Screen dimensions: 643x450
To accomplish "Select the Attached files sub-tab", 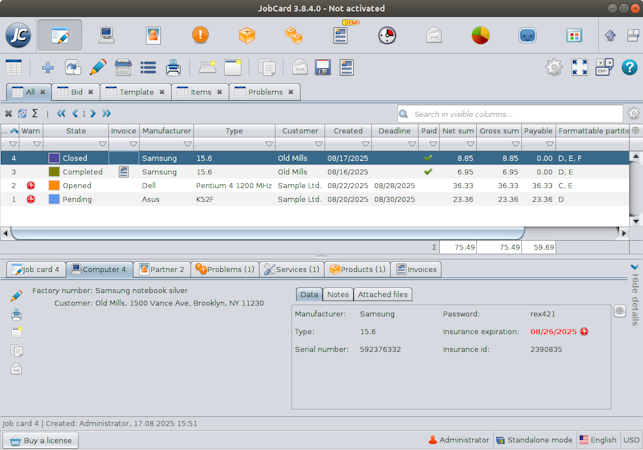I will click(x=383, y=294).
